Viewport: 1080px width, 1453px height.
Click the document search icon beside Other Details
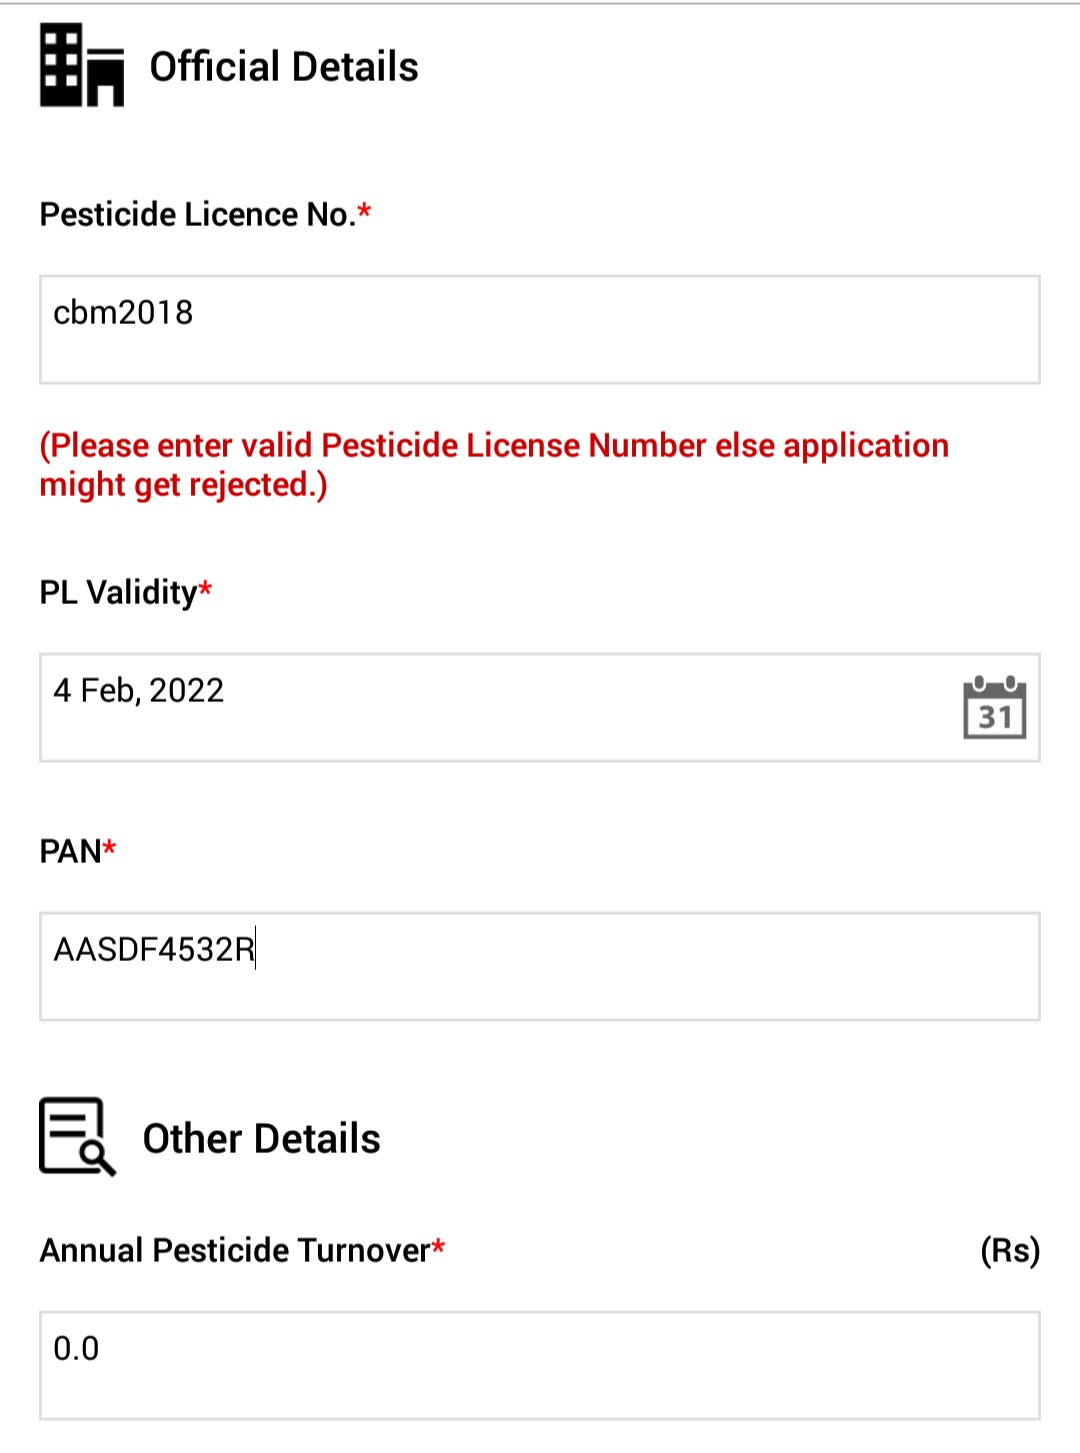pyautogui.click(x=78, y=1137)
